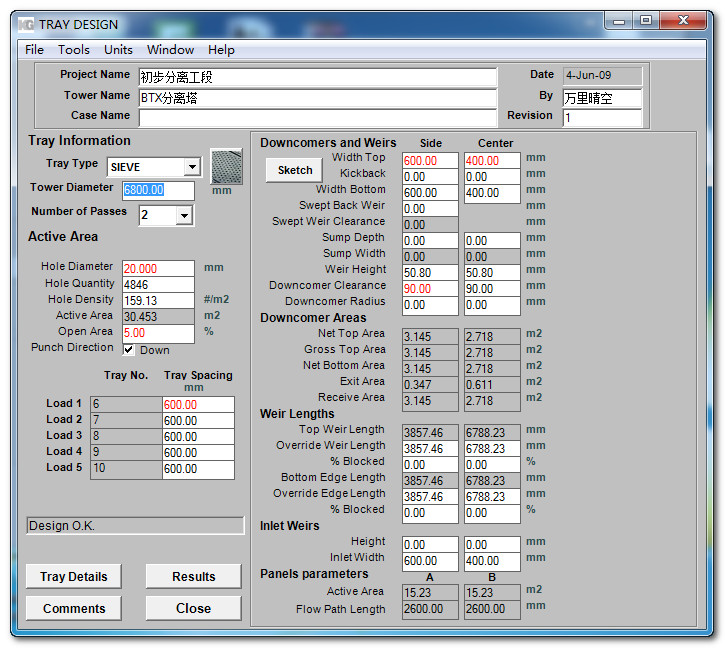Screen dimensions: 725x648
Task: Click Side Sump Depth field
Action: click(x=430, y=241)
